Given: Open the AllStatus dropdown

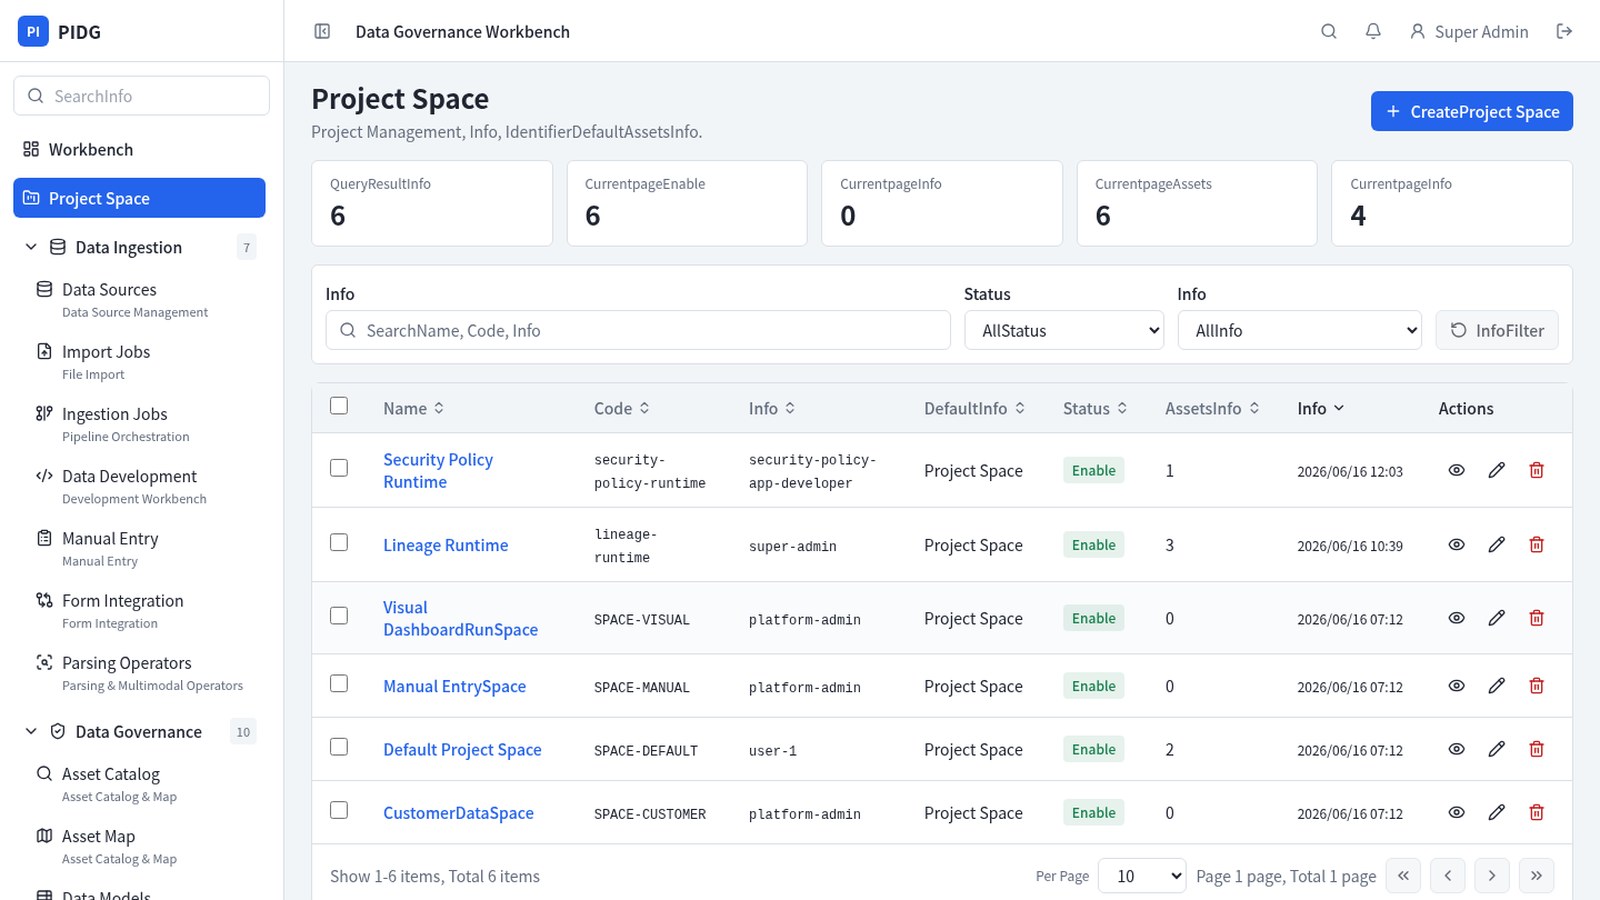Looking at the screenshot, I should (1064, 330).
